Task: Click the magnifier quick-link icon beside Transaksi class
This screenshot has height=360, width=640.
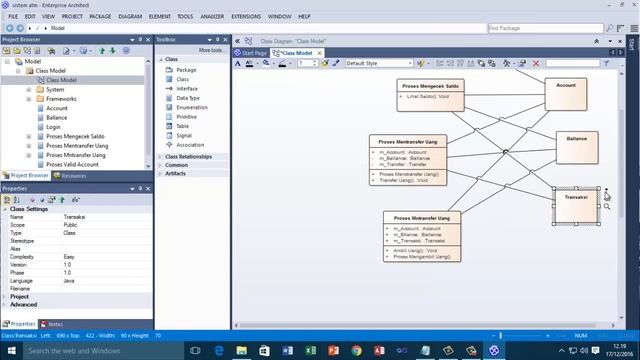Action: [x=607, y=207]
